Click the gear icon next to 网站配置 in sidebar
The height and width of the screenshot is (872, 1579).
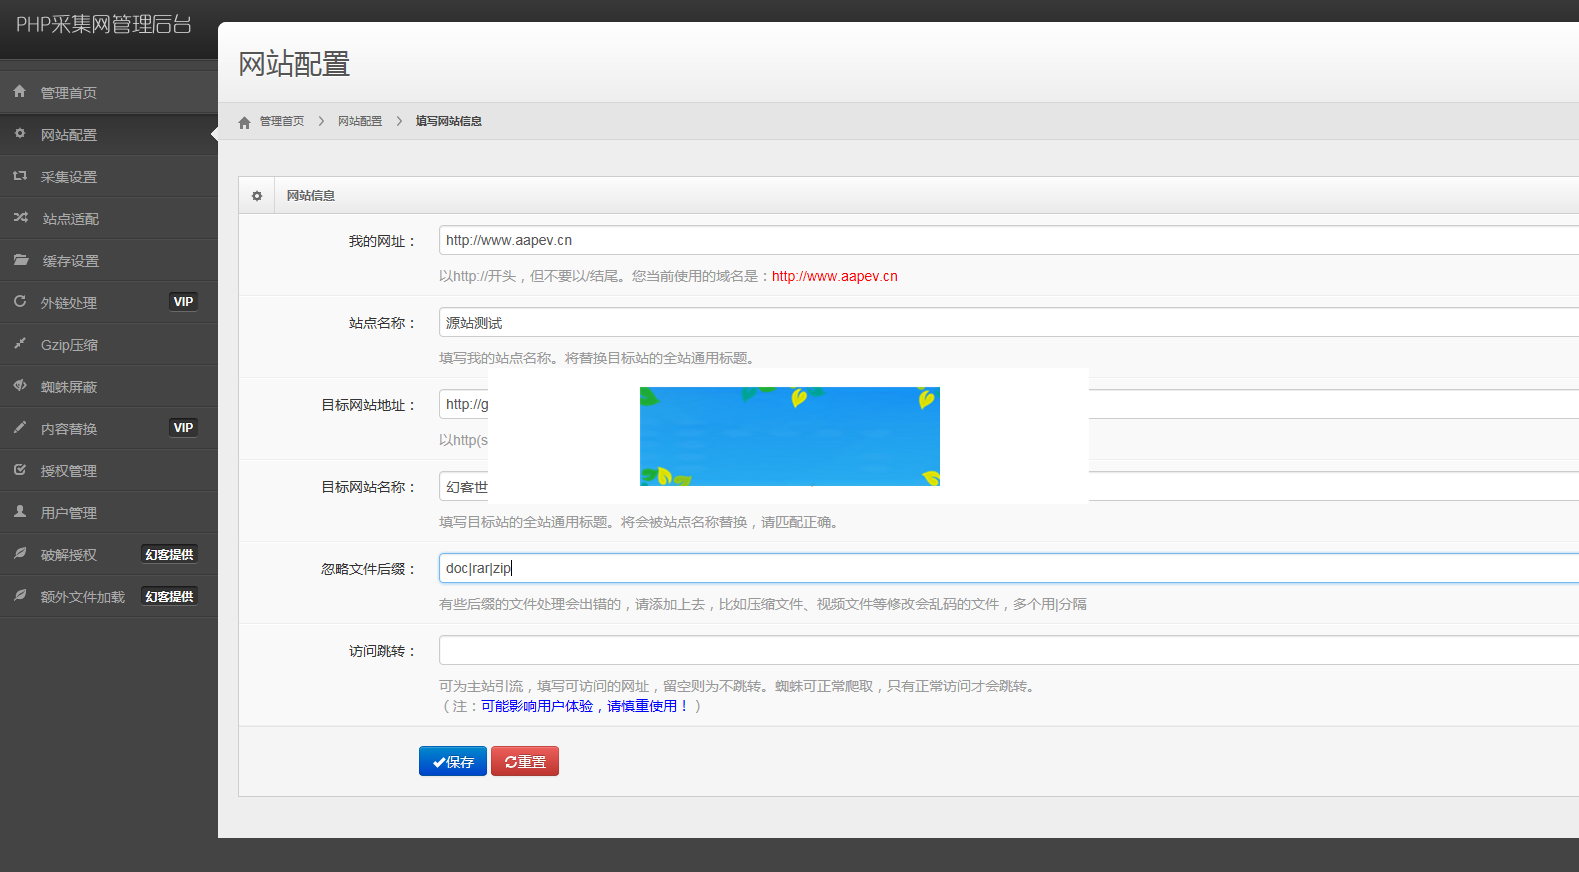click(x=19, y=133)
